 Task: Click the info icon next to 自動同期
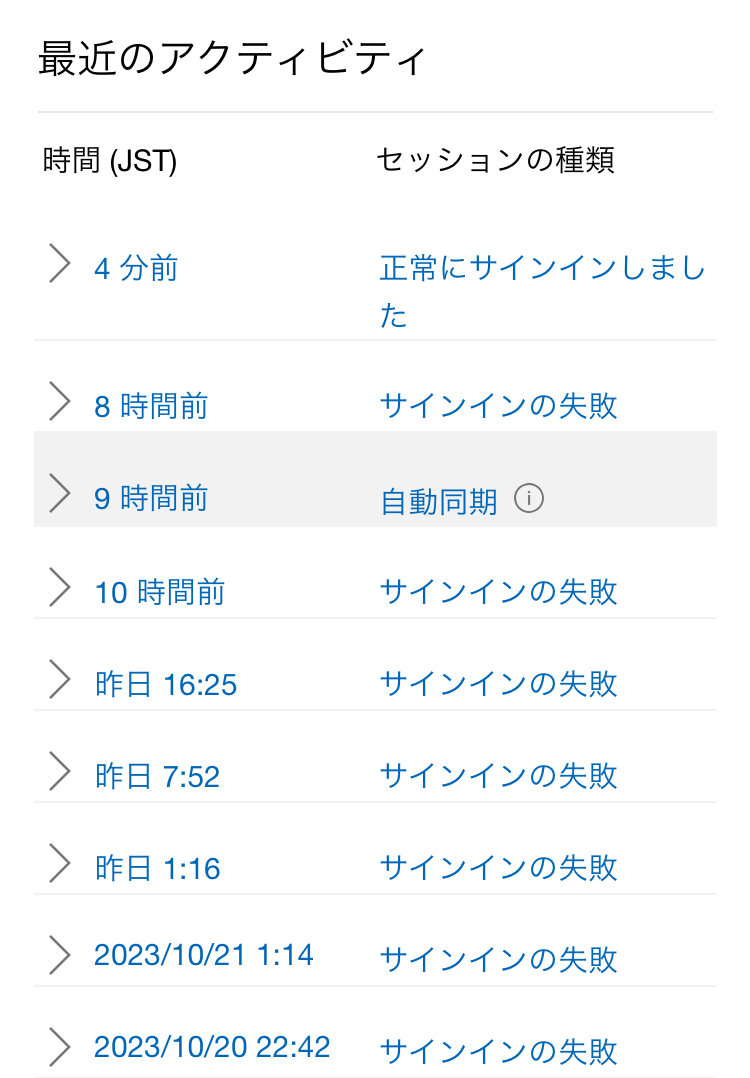529,498
